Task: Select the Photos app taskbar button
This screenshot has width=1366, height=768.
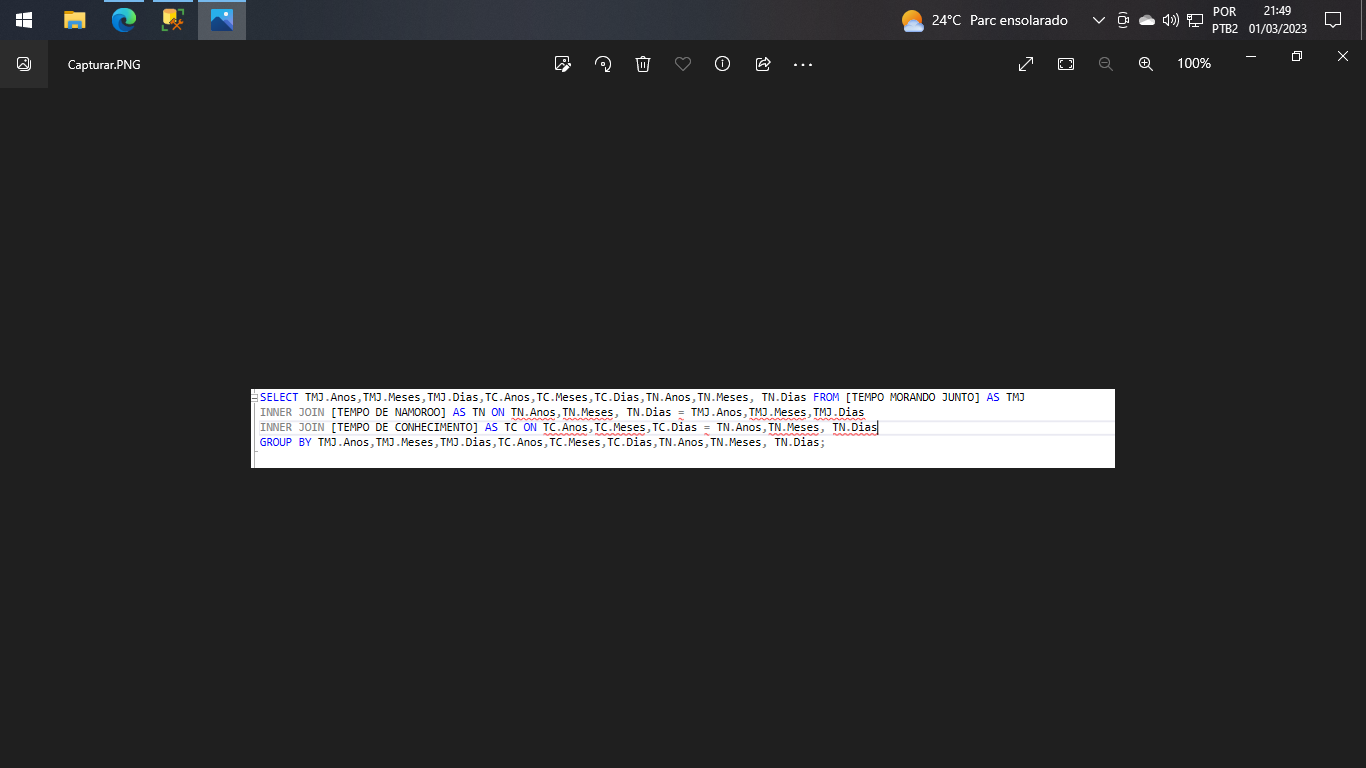Action: point(222,20)
